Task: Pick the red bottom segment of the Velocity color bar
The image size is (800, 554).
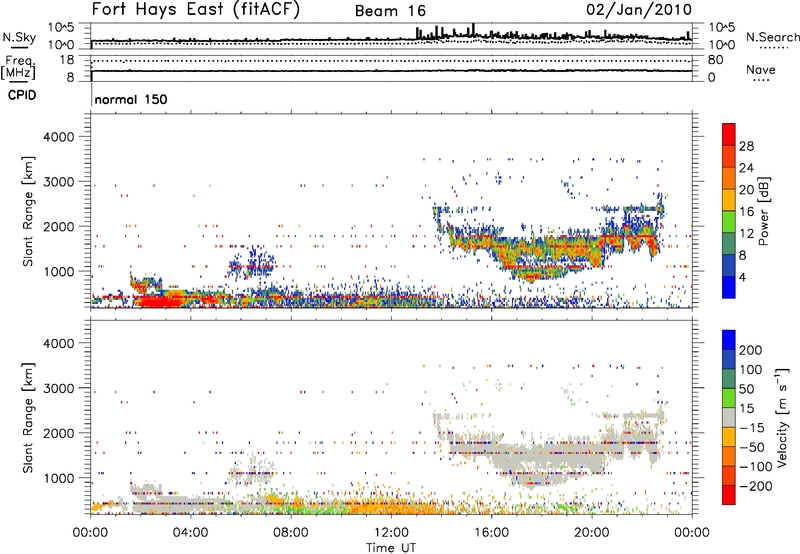Action: tap(729, 495)
